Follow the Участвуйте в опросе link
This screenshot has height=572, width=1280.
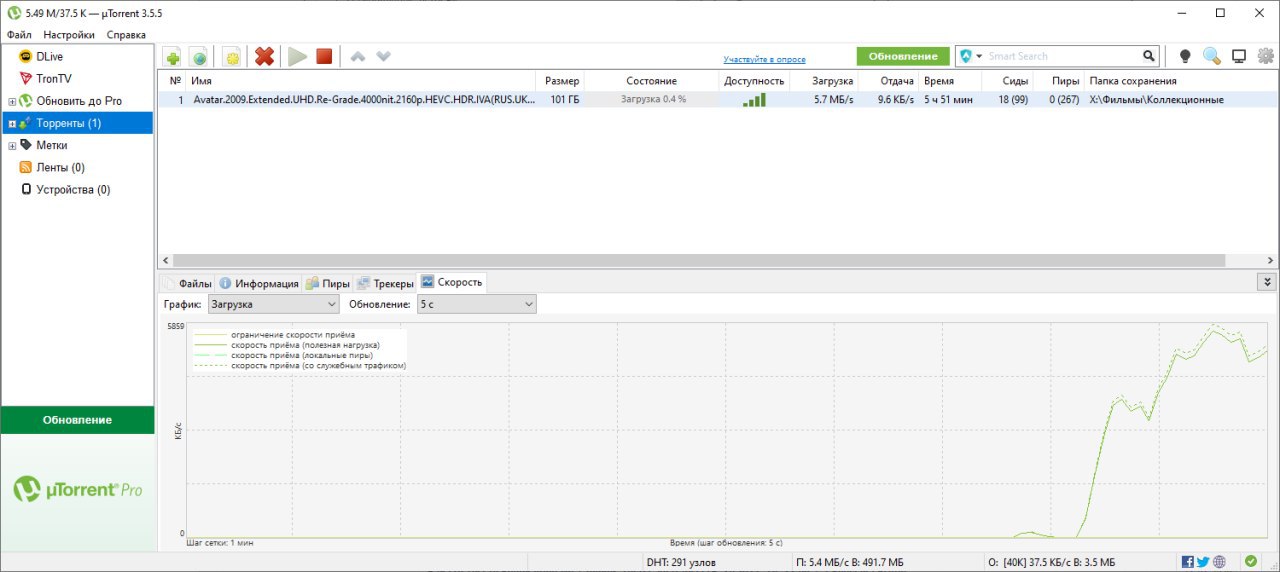(x=764, y=60)
